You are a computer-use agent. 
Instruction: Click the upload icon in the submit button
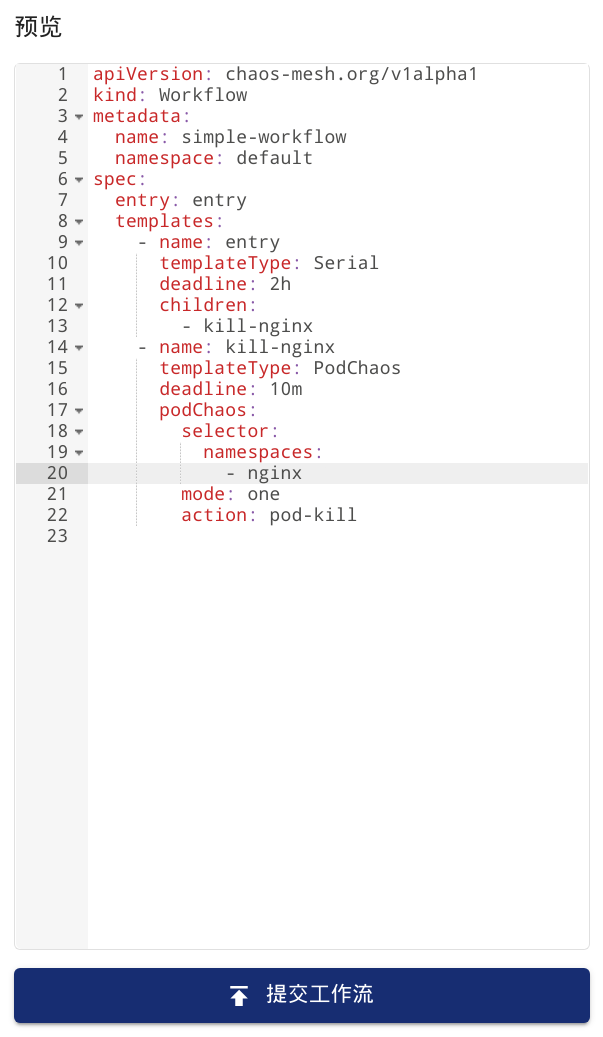point(238,995)
